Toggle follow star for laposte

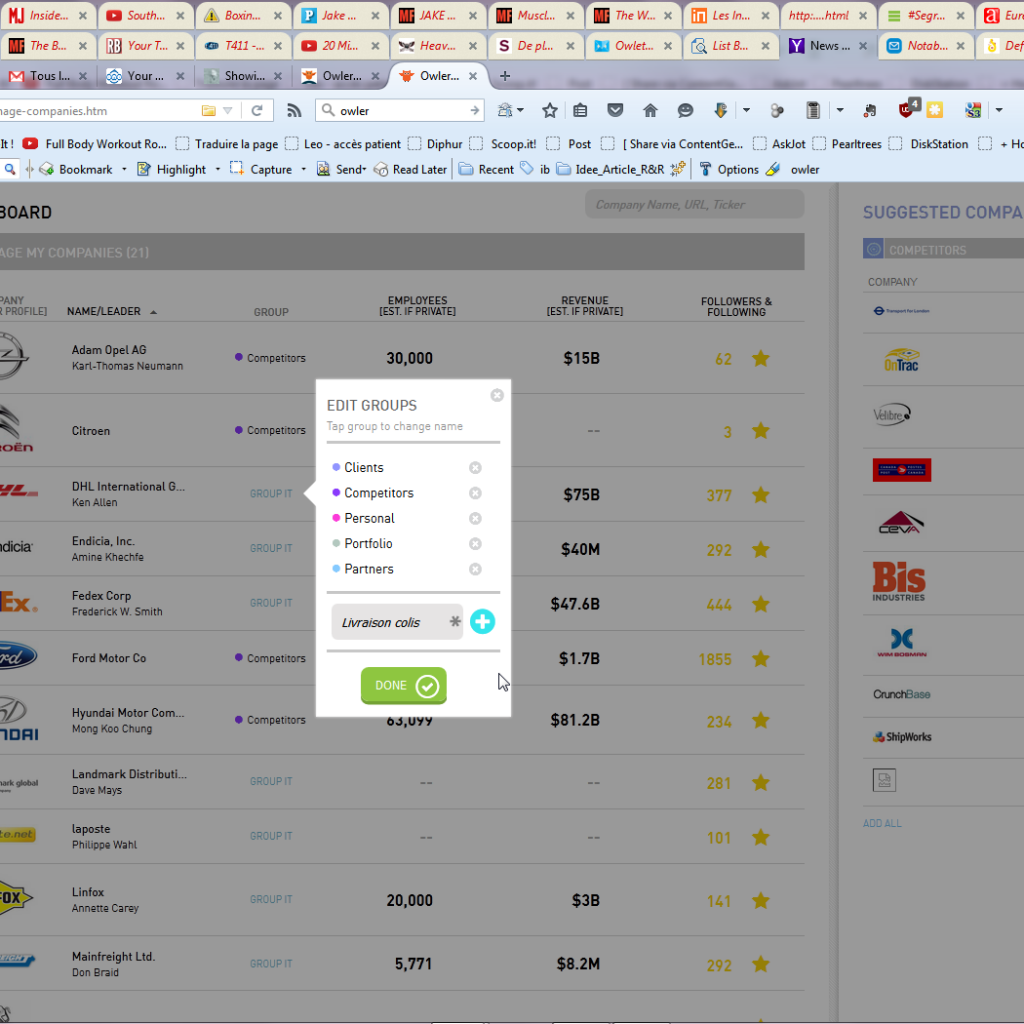[x=761, y=837]
